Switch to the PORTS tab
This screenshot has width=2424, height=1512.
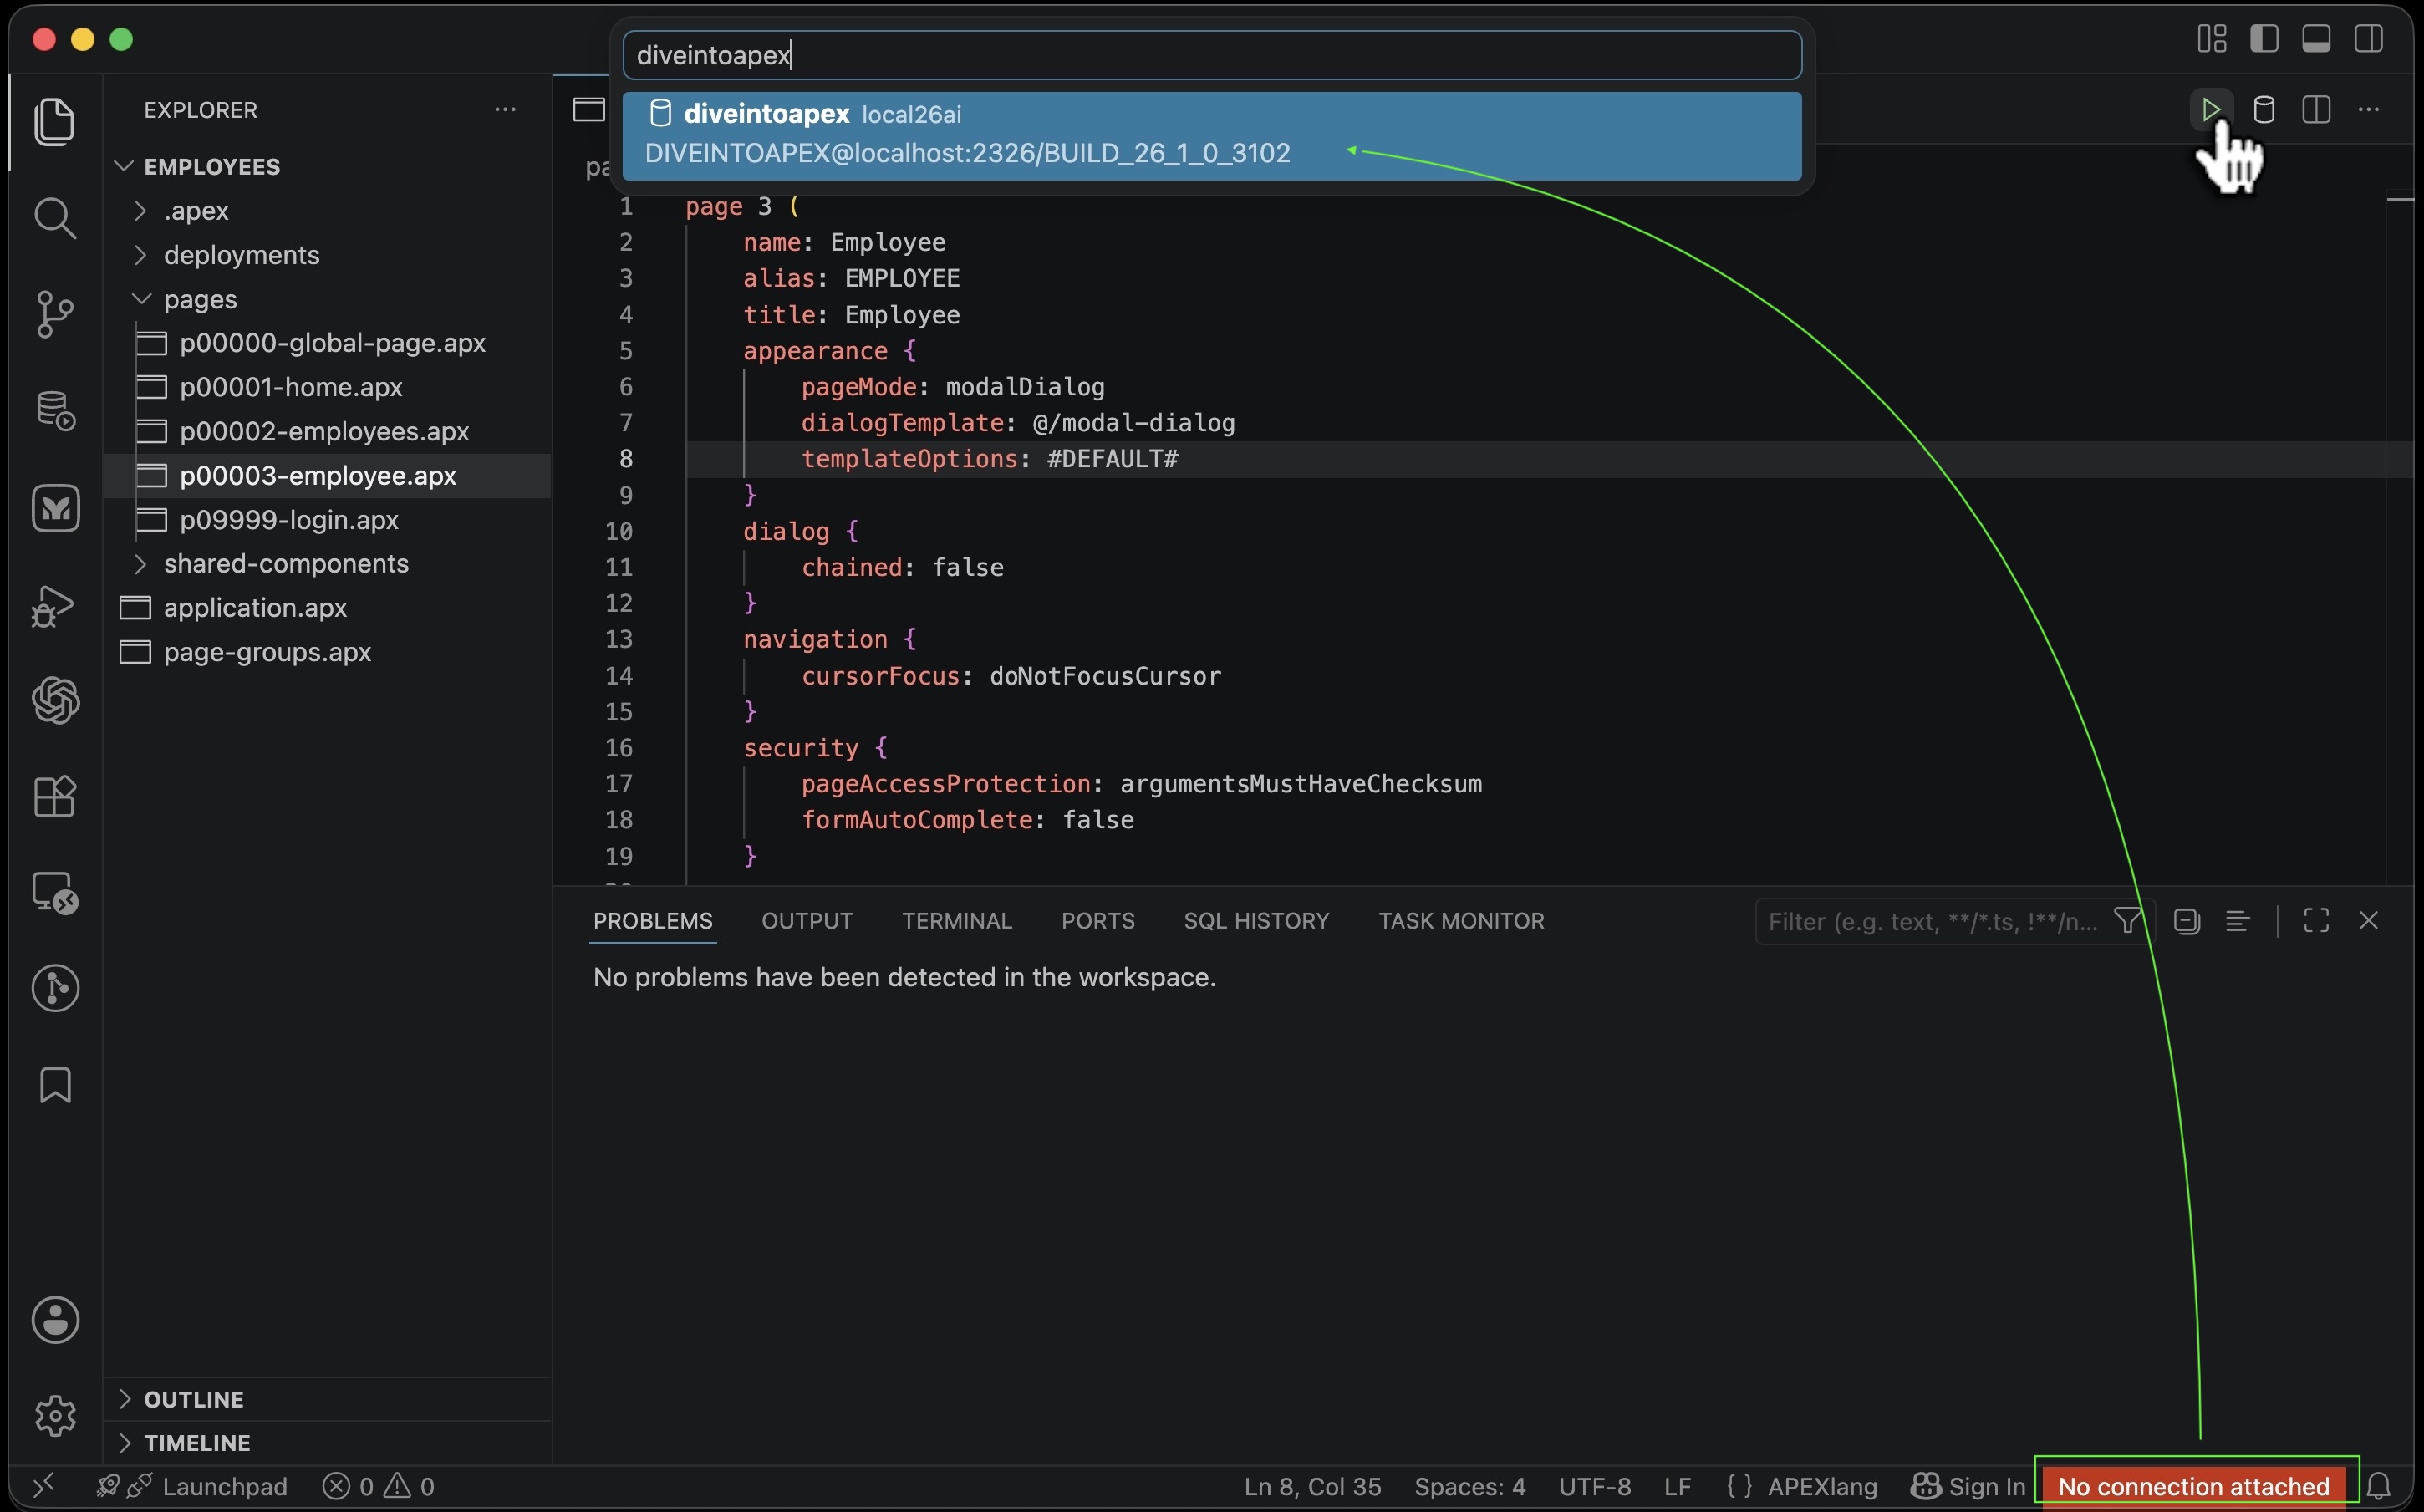pyautogui.click(x=1098, y=921)
